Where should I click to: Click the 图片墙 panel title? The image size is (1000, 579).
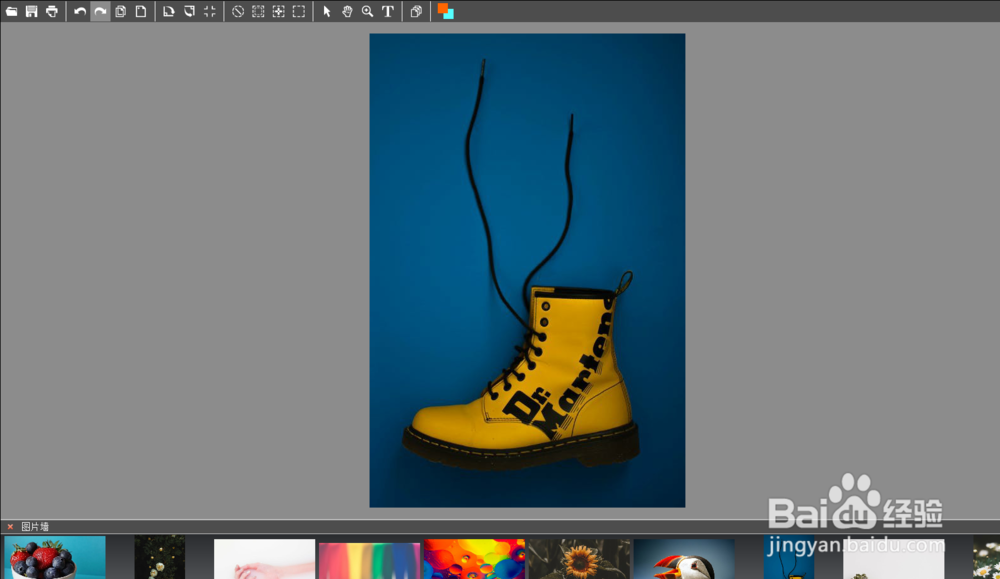tap(35, 527)
